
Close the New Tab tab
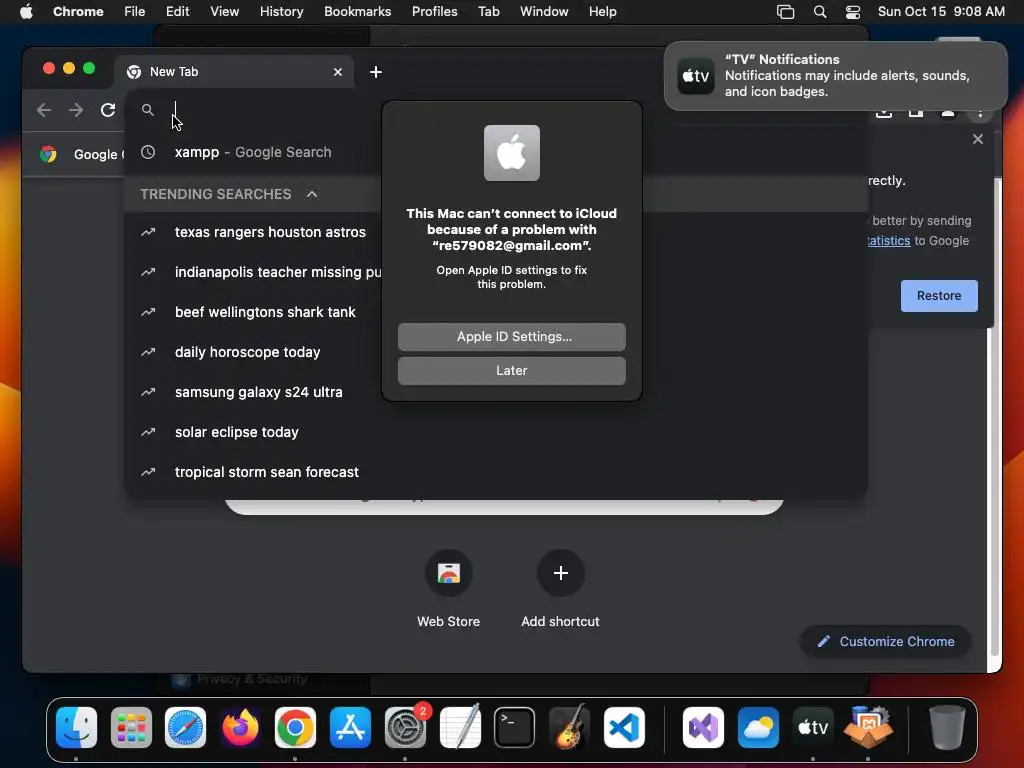[338, 72]
